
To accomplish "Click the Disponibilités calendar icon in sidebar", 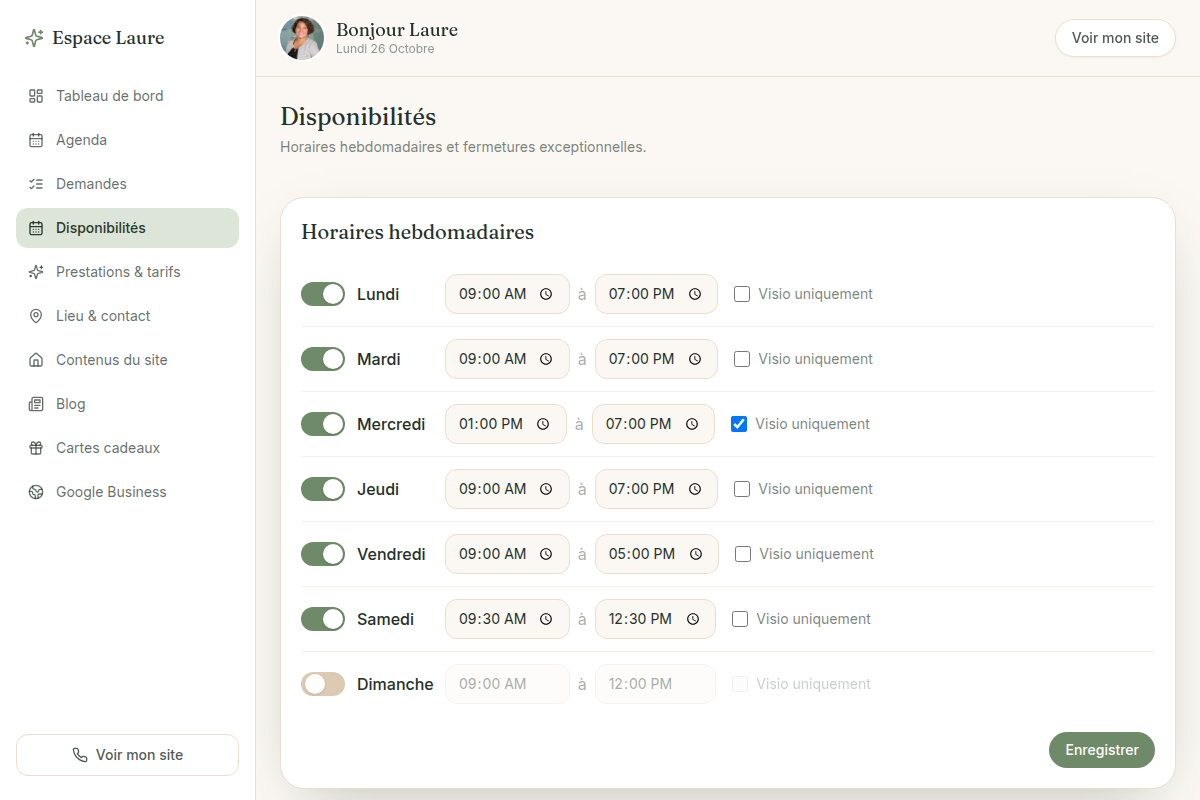I will (x=36, y=228).
